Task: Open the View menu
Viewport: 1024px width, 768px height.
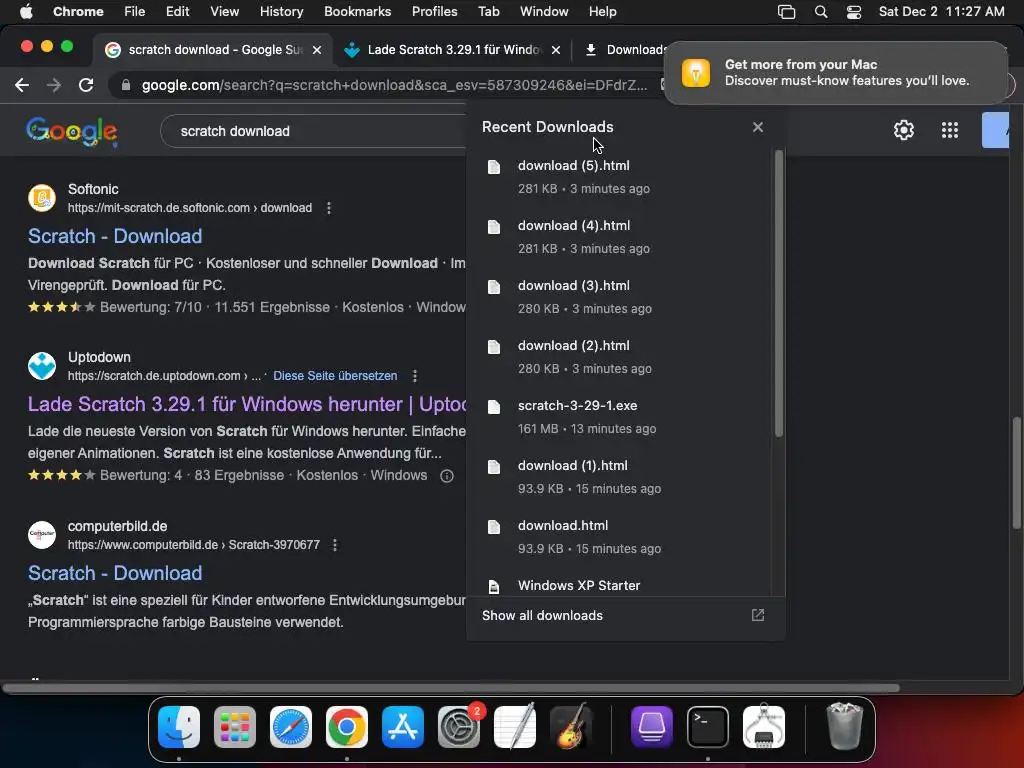Action: tap(225, 12)
